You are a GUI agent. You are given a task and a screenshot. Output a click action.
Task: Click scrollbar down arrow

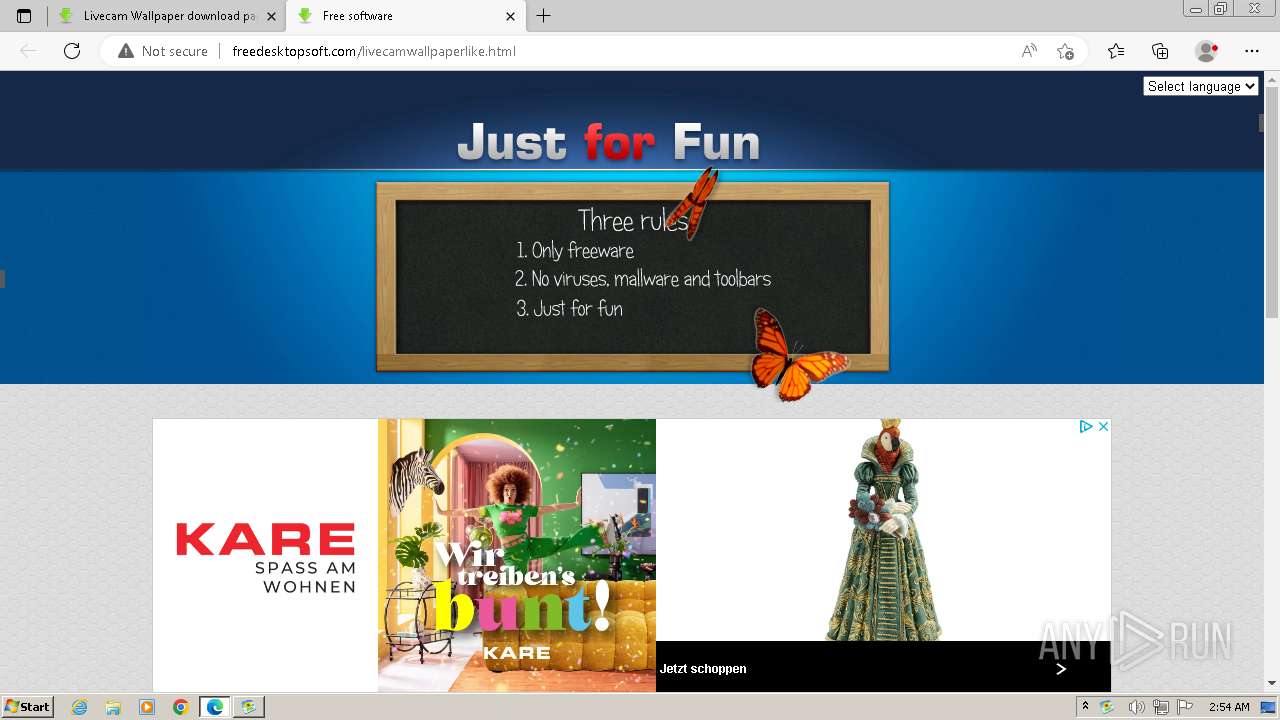coord(1271,683)
